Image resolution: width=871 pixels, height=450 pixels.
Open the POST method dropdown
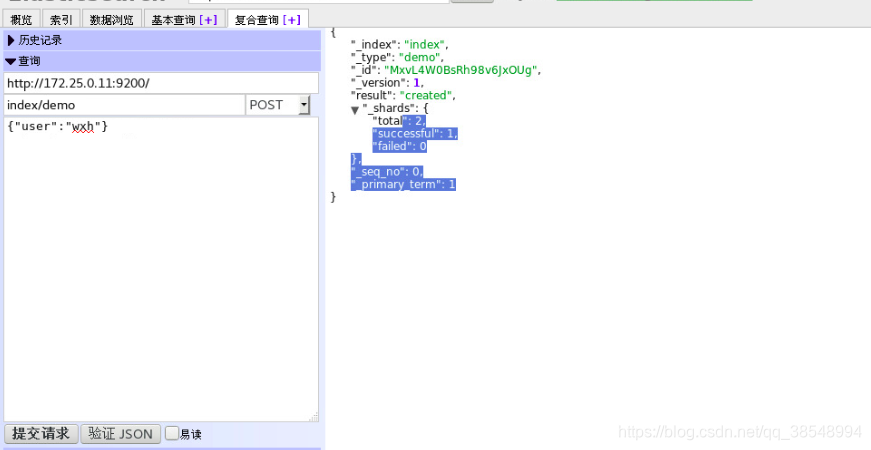[278, 105]
